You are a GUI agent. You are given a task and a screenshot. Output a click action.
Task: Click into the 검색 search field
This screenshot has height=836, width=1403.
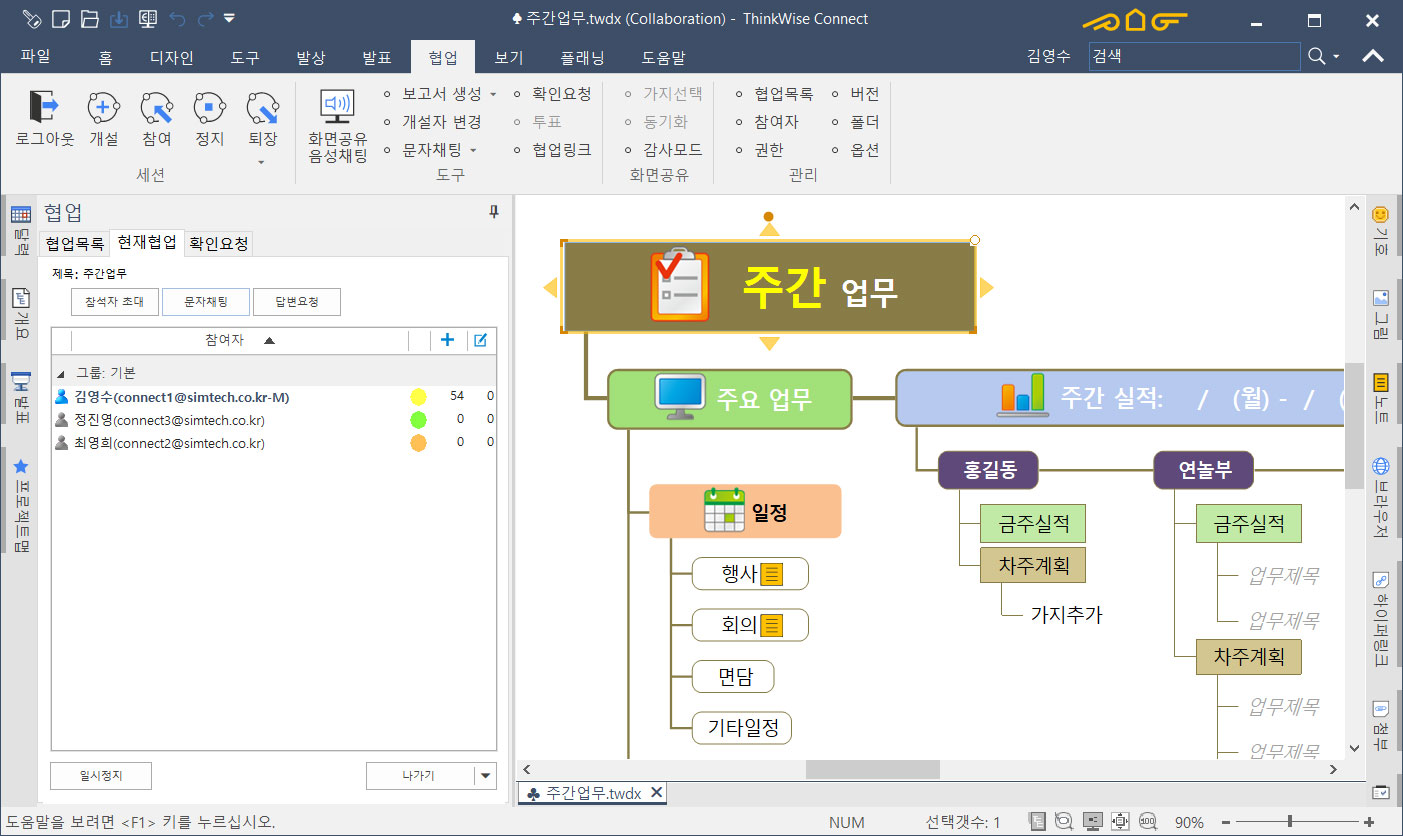pos(1194,57)
